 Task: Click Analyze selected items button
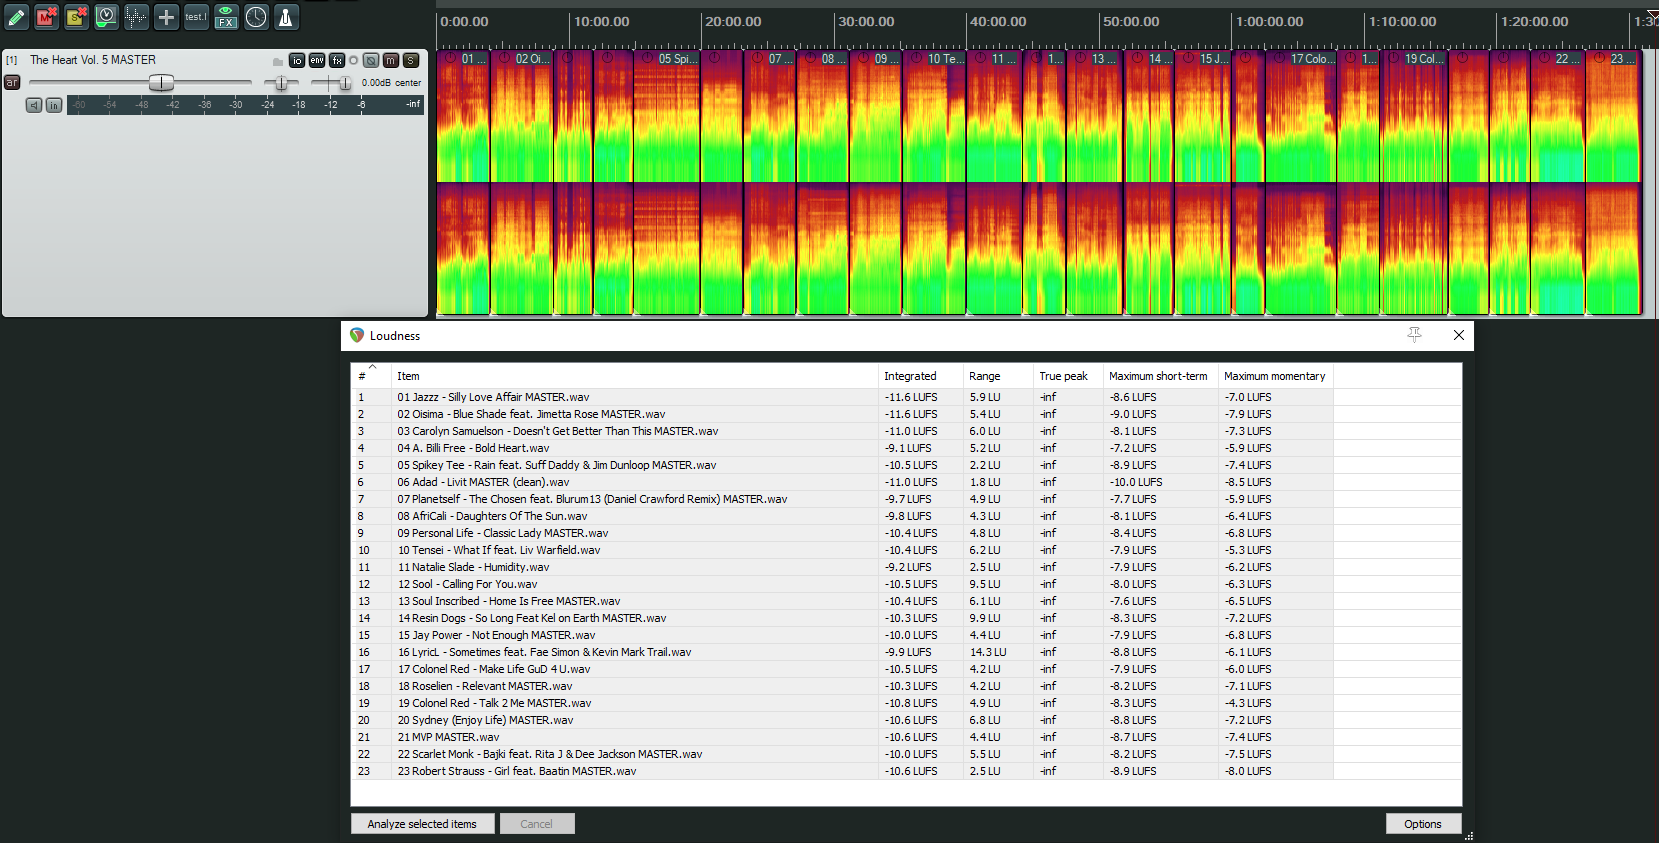[x=422, y=824]
